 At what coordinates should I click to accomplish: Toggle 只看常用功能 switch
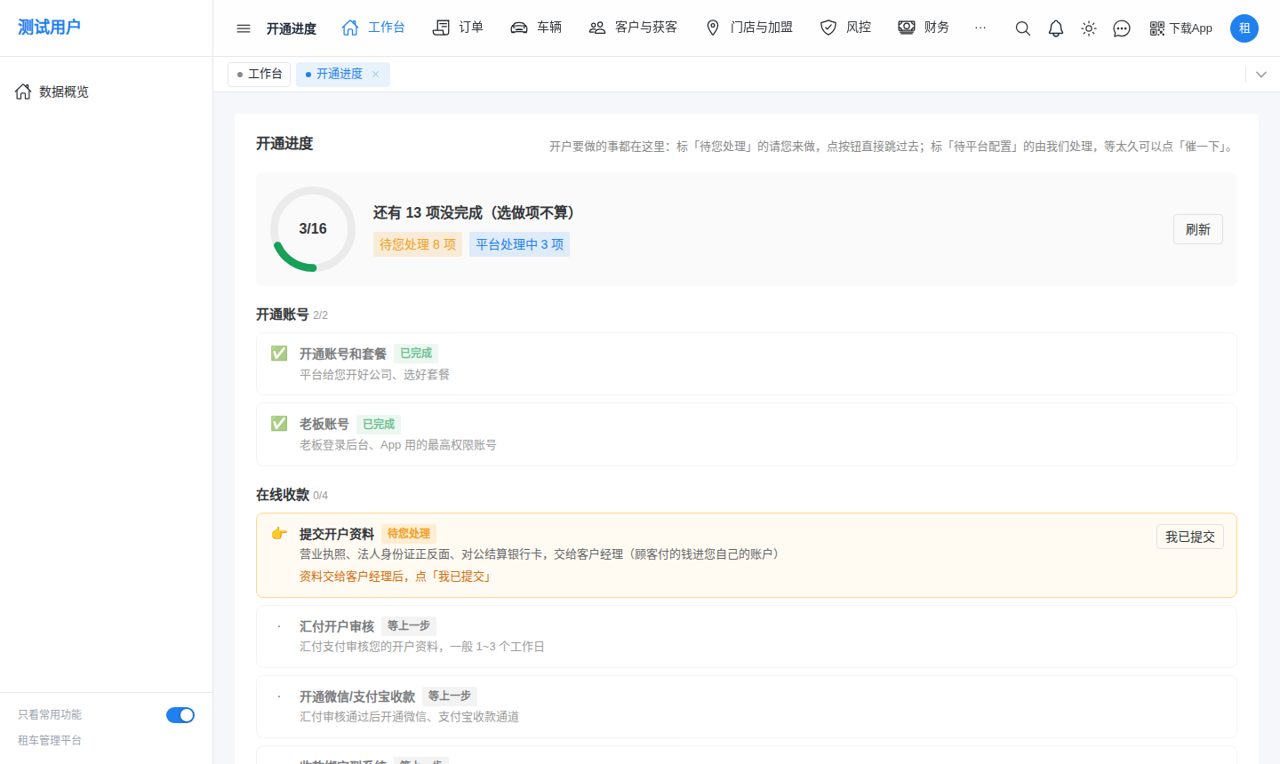[180, 715]
